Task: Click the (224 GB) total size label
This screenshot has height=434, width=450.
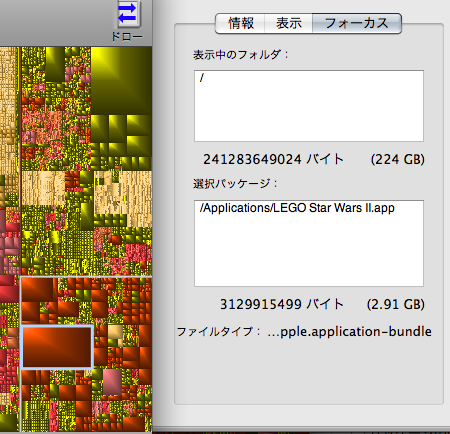Action: click(x=397, y=159)
